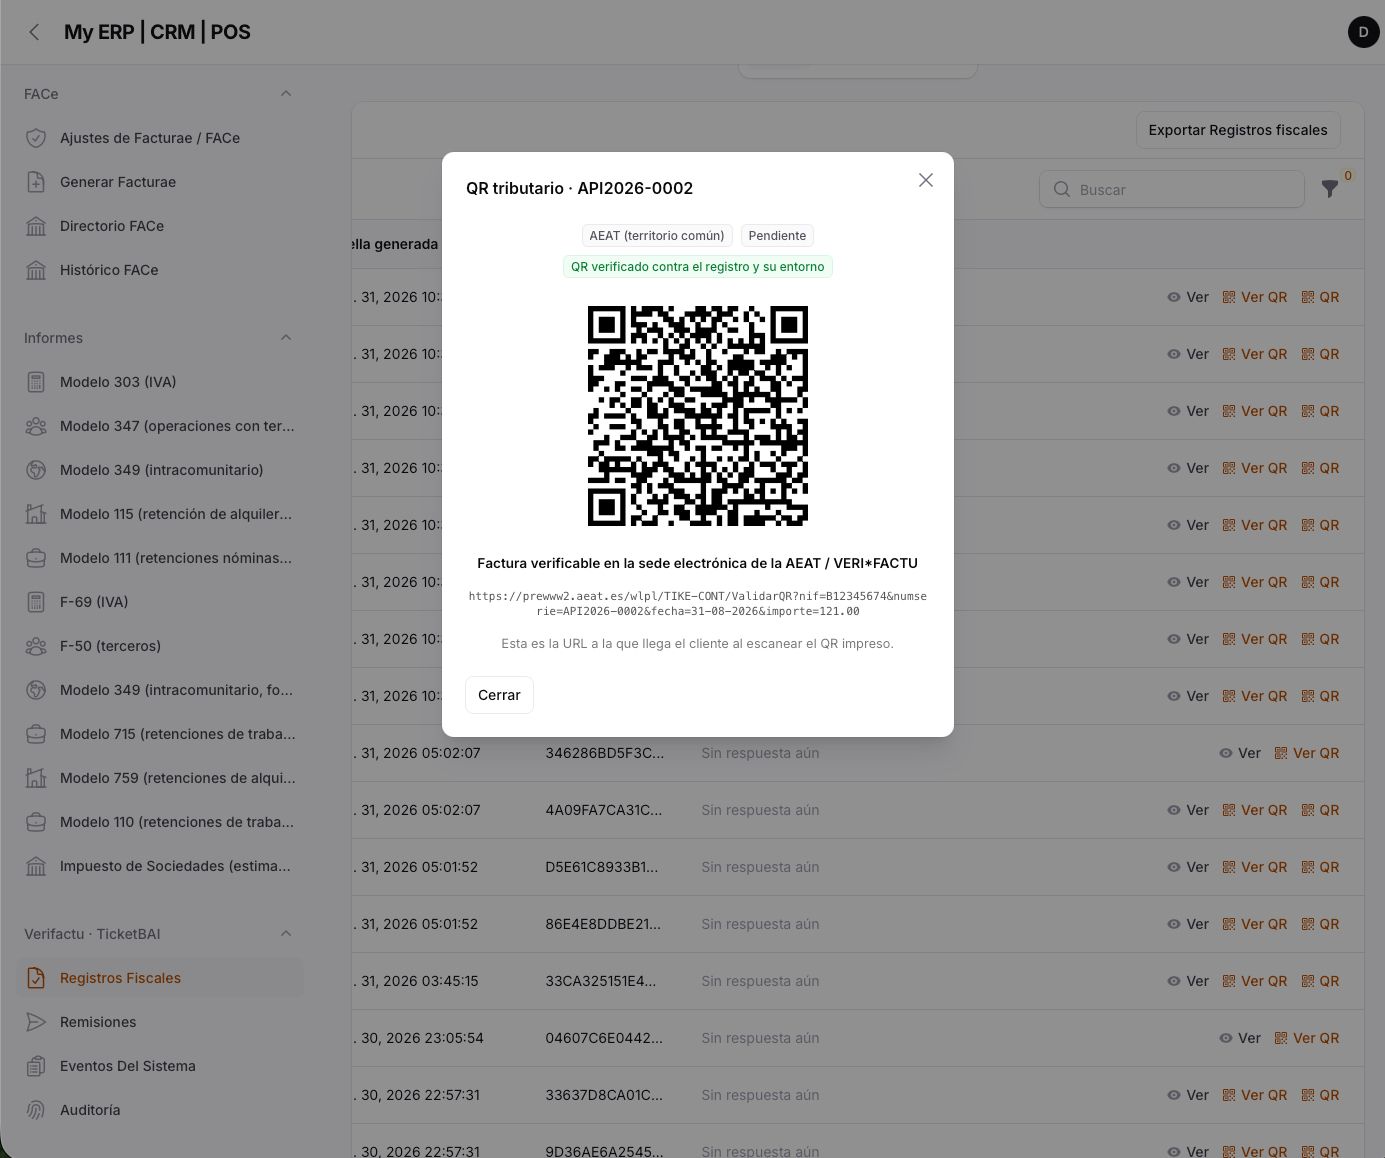Click the Remisiones send icon
The height and width of the screenshot is (1158, 1385).
(x=36, y=1022)
